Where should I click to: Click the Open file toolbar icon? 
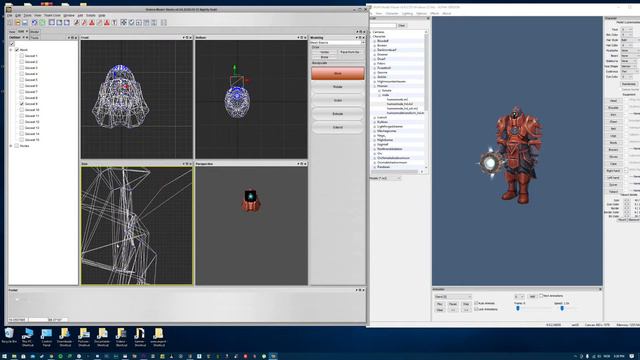pyautogui.click(x=18, y=23)
